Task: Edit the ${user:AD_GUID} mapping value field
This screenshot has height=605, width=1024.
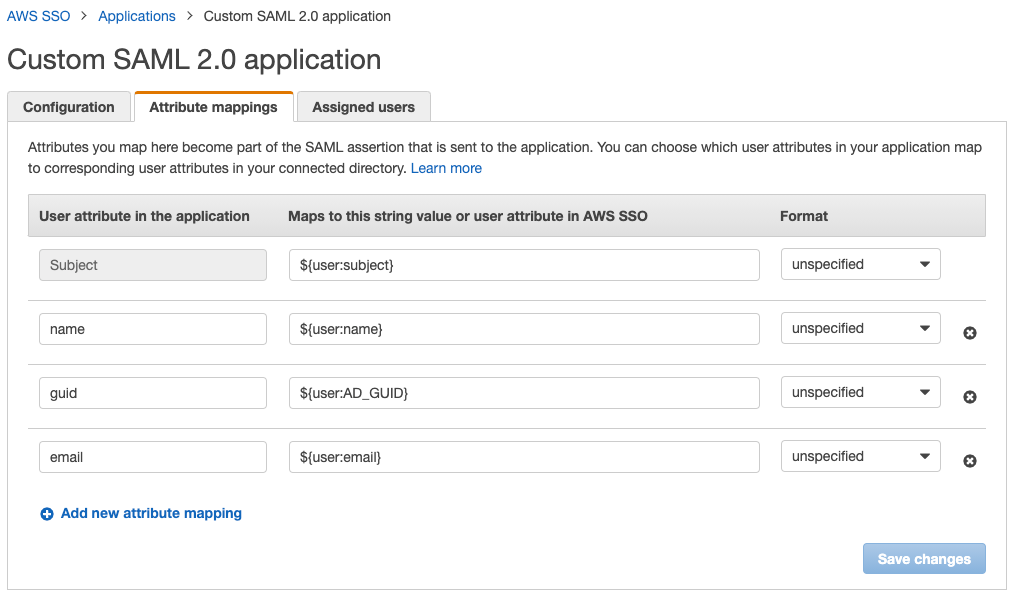Action: pos(524,393)
